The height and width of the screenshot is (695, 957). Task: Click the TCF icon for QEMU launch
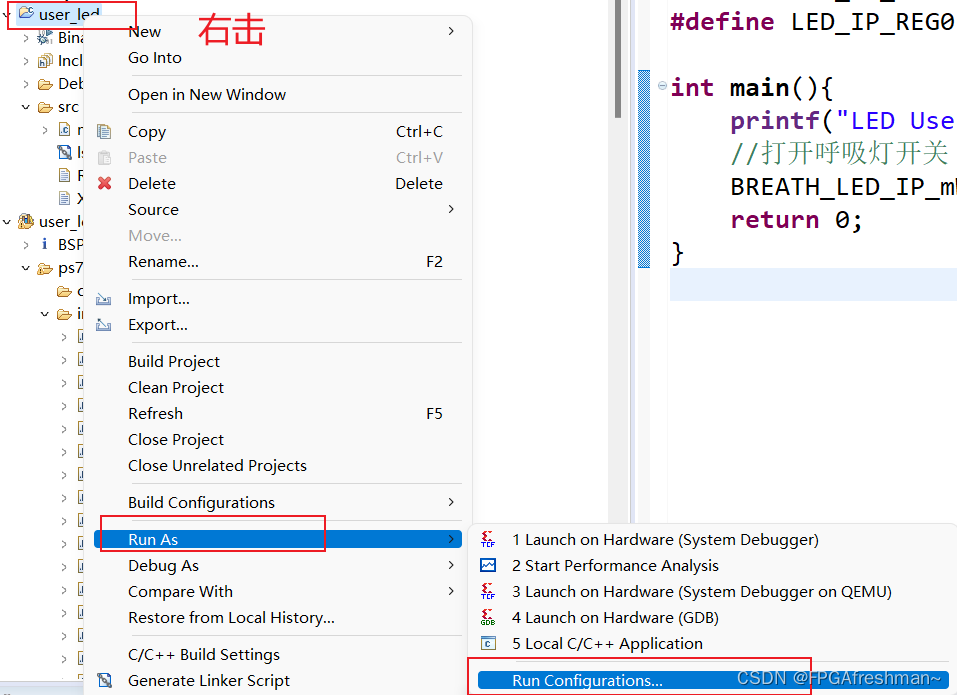coord(488,591)
